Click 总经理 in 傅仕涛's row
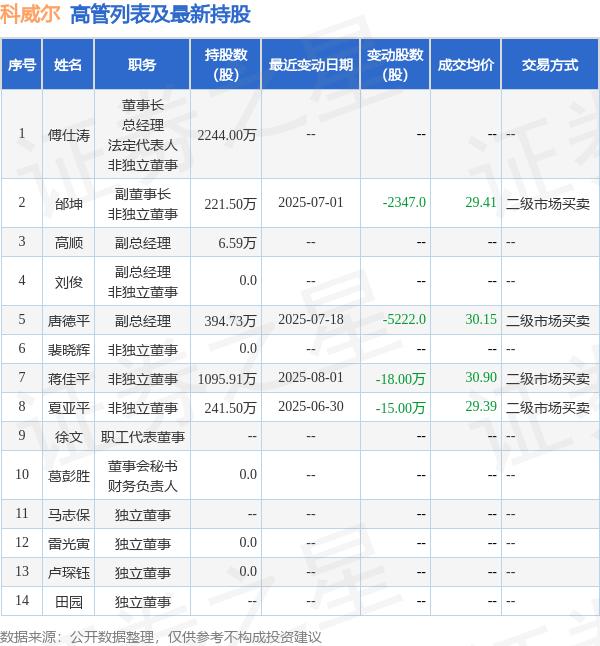The height and width of the screenshot is (646, 600). click(x=143, y=125)
